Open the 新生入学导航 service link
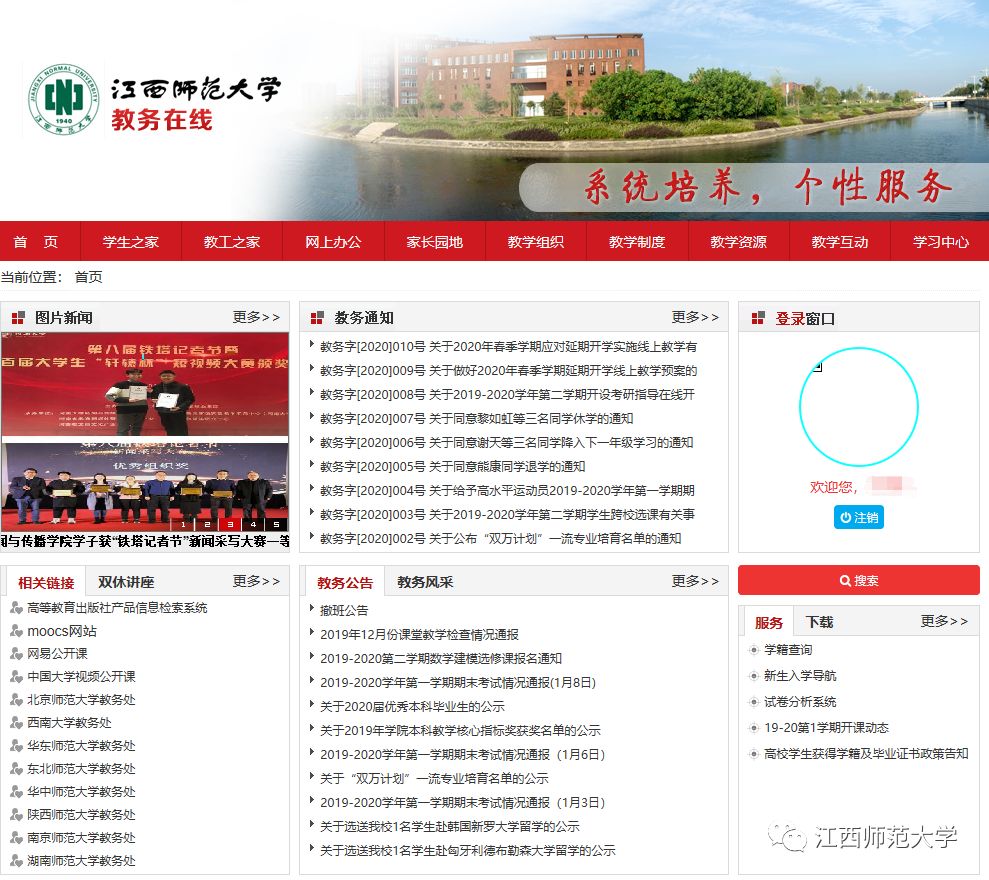 point(800,676)
